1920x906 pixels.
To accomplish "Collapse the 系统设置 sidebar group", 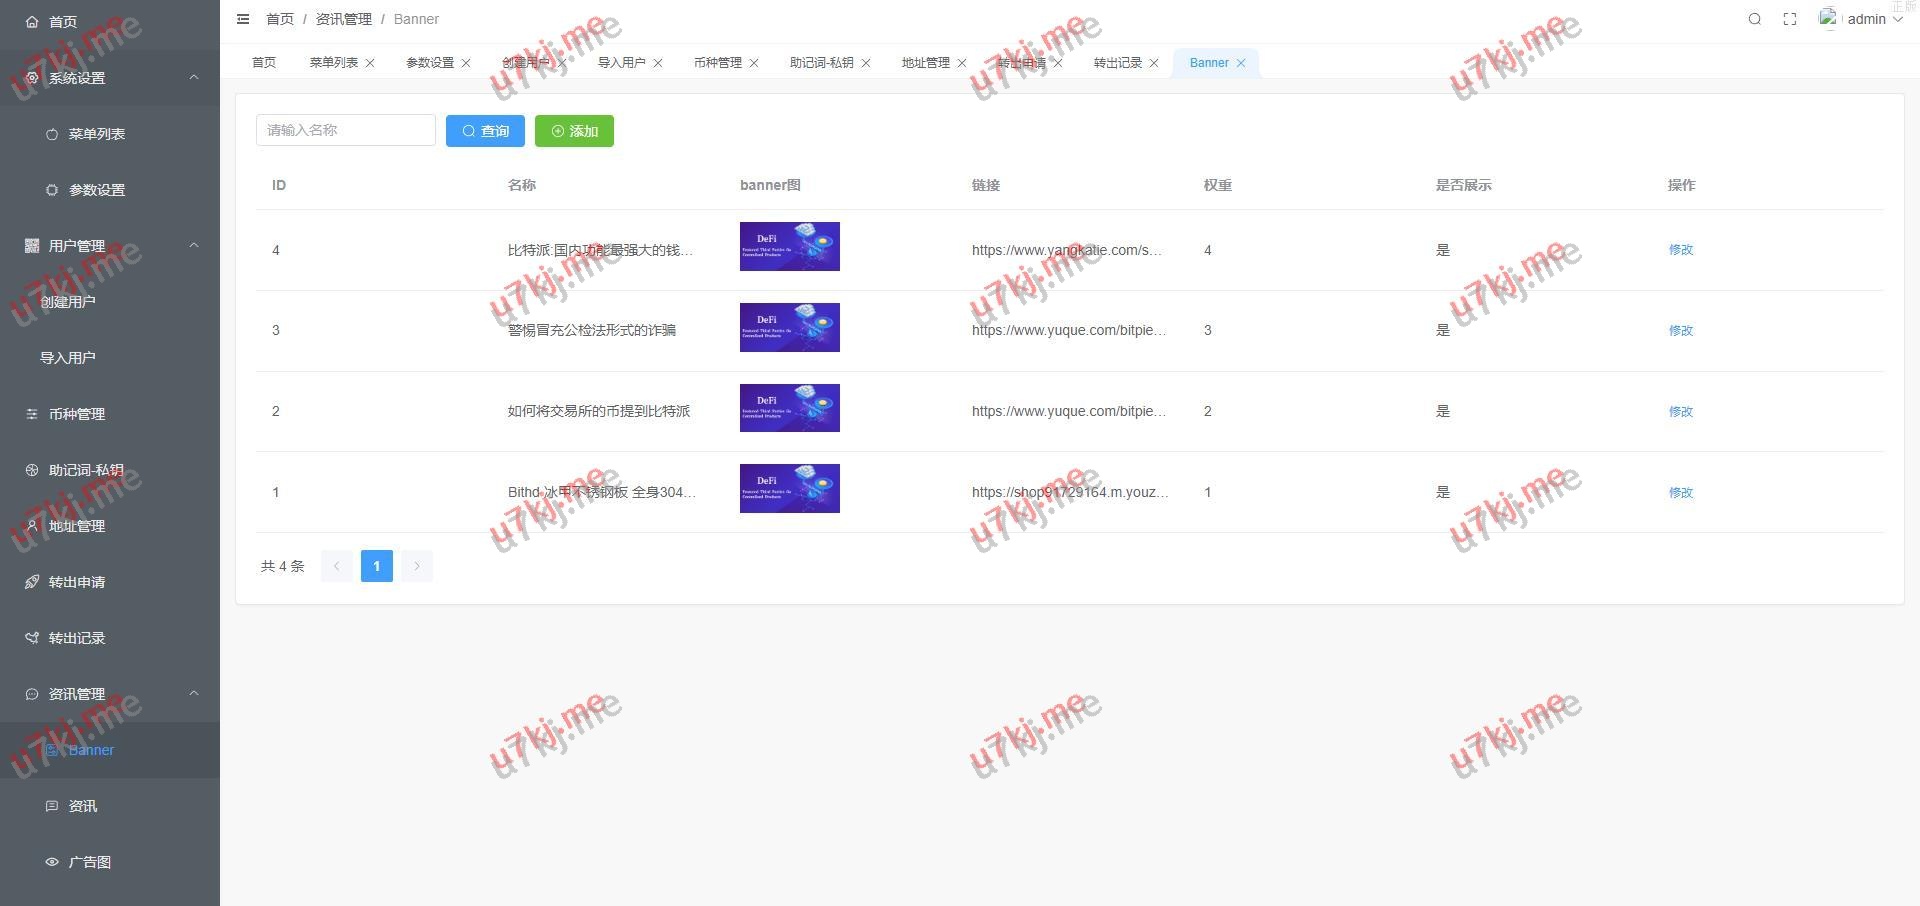I will [194, 78].
